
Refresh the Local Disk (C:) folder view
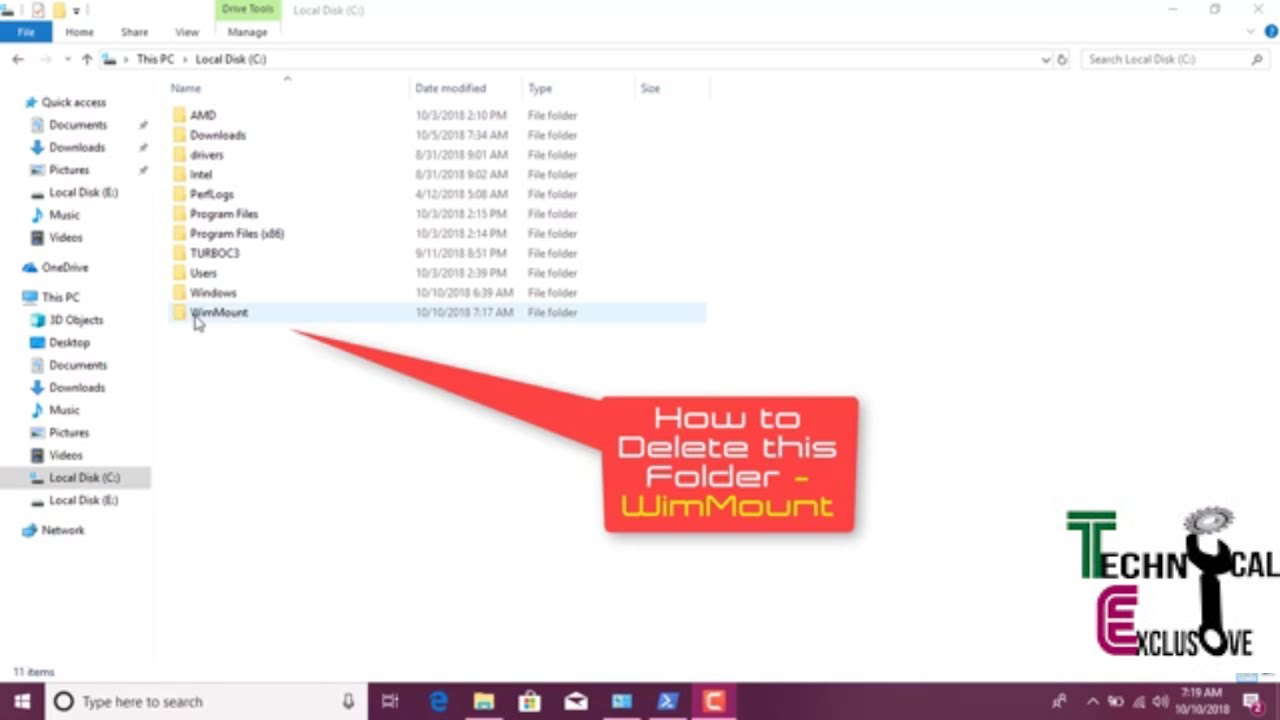(1062, 59)
